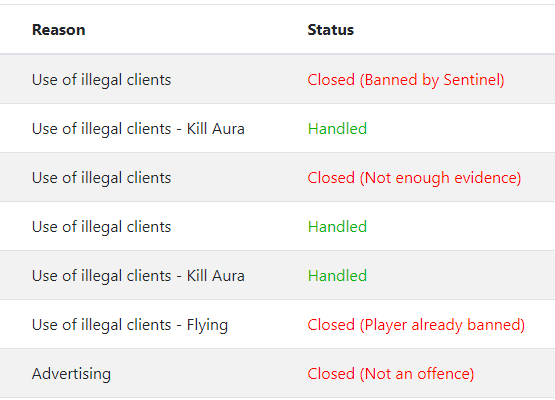Click blank area right of Not an offence
The image size is (555, 400).
point(515,374)
